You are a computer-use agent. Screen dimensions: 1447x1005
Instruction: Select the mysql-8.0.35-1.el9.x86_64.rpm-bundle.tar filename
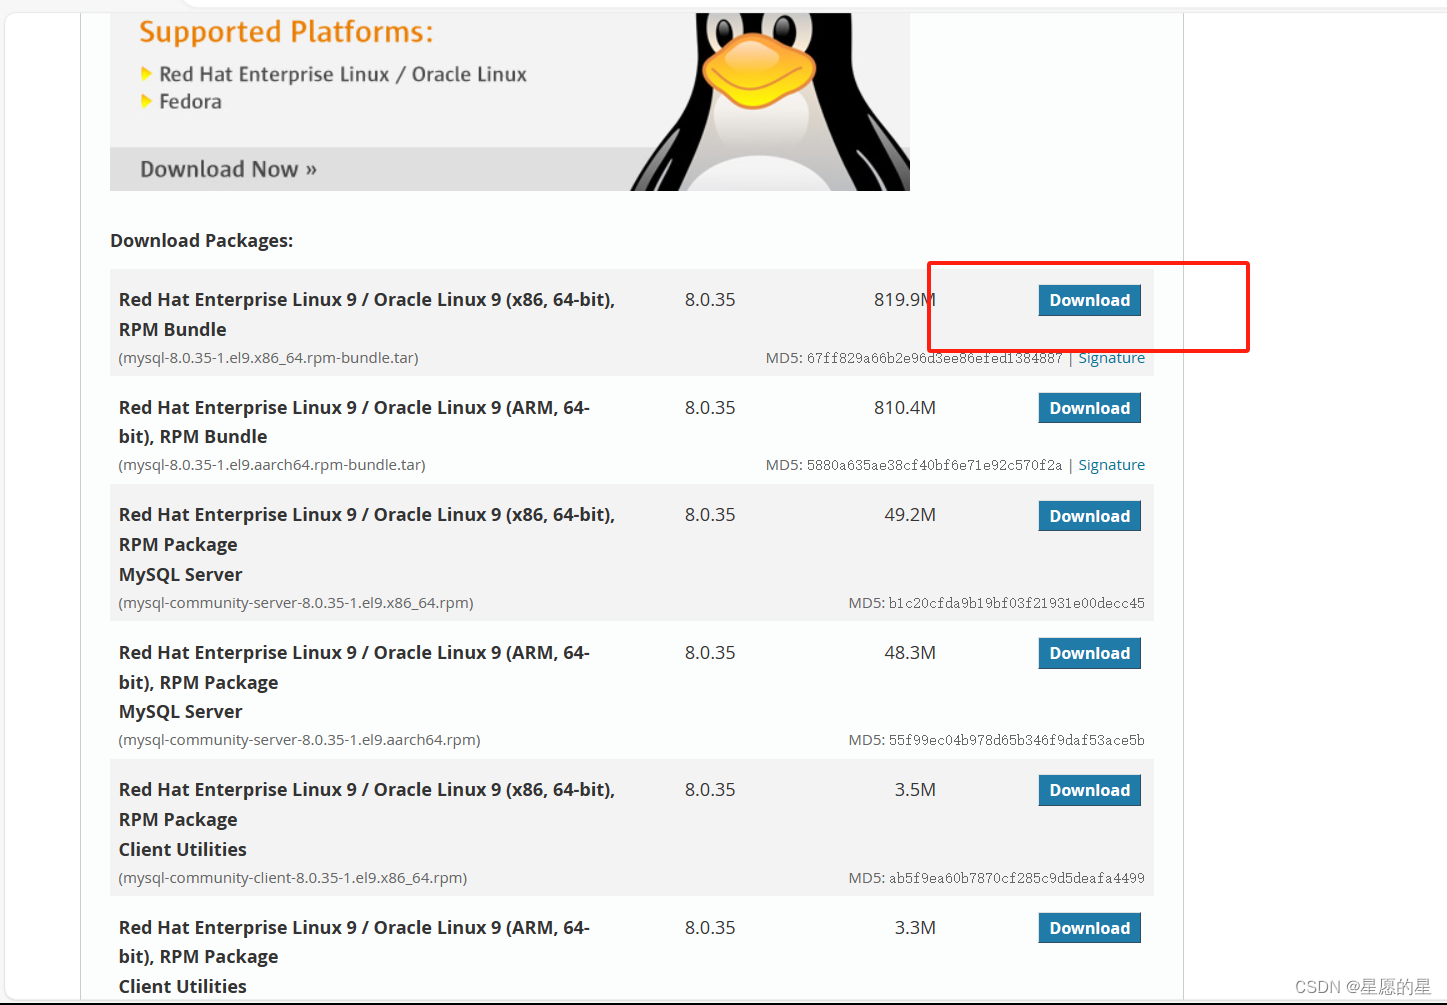268,357
